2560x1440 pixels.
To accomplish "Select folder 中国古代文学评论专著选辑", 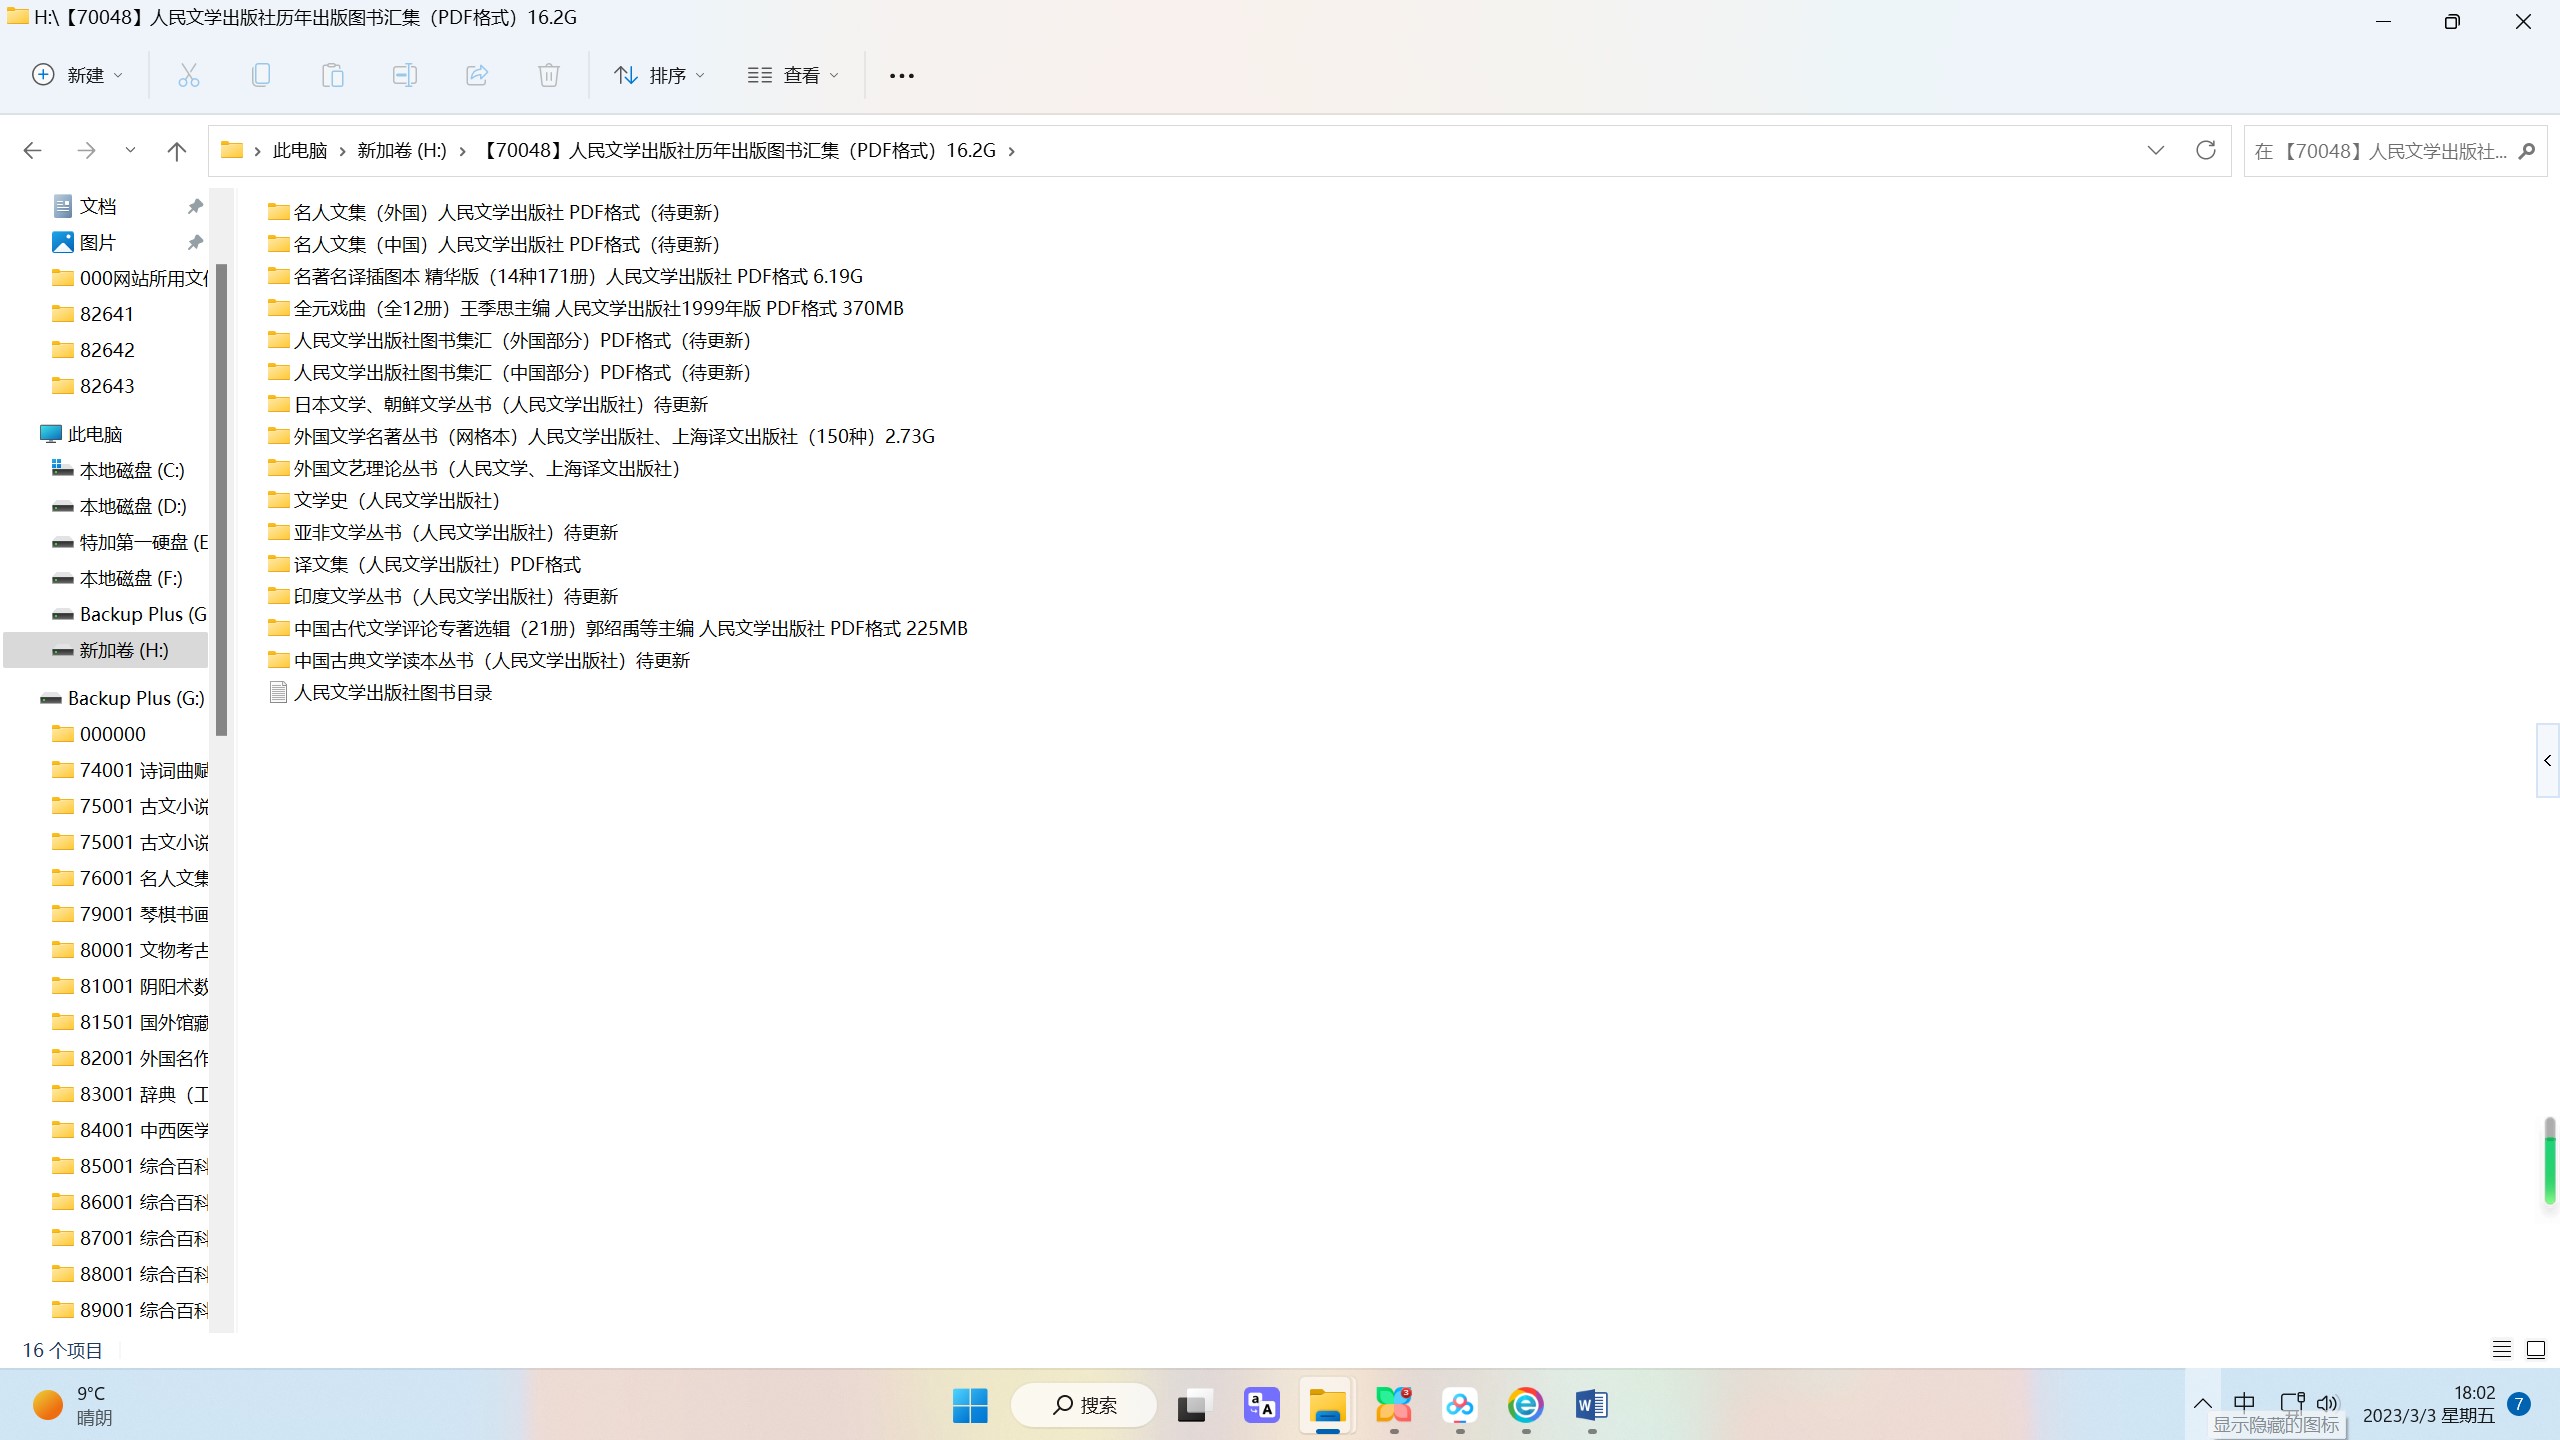I will [618, 628].
